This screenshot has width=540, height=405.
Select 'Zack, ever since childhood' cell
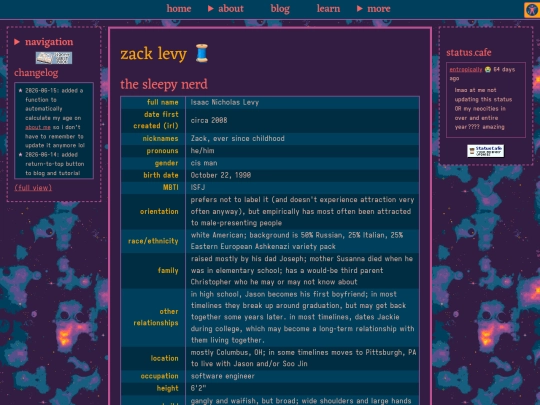coord(238,138)
